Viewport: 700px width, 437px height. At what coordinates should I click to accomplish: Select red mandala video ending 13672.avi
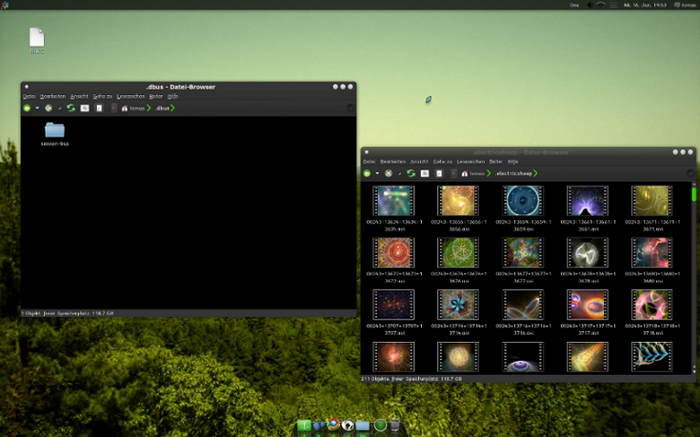[394, 253]
